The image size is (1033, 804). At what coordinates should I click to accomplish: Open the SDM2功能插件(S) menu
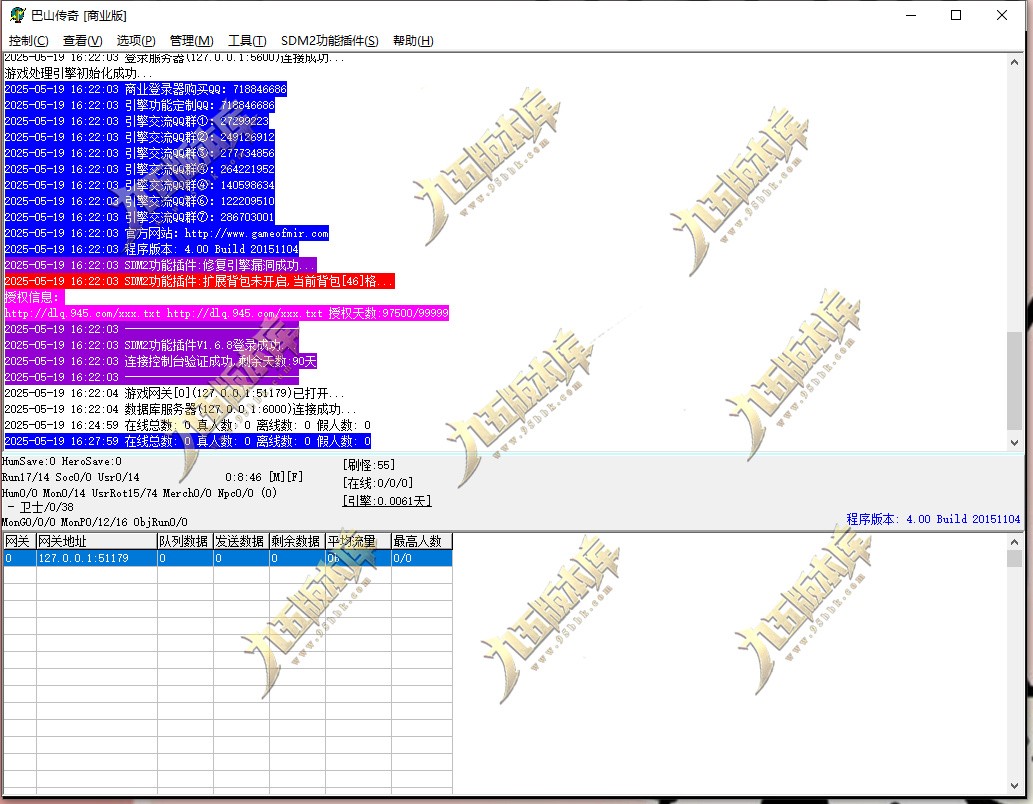(329, 41)
